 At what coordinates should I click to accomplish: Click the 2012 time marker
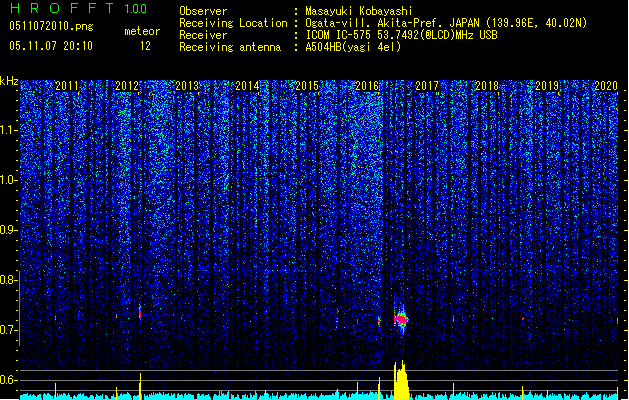[x=127, y=86]
